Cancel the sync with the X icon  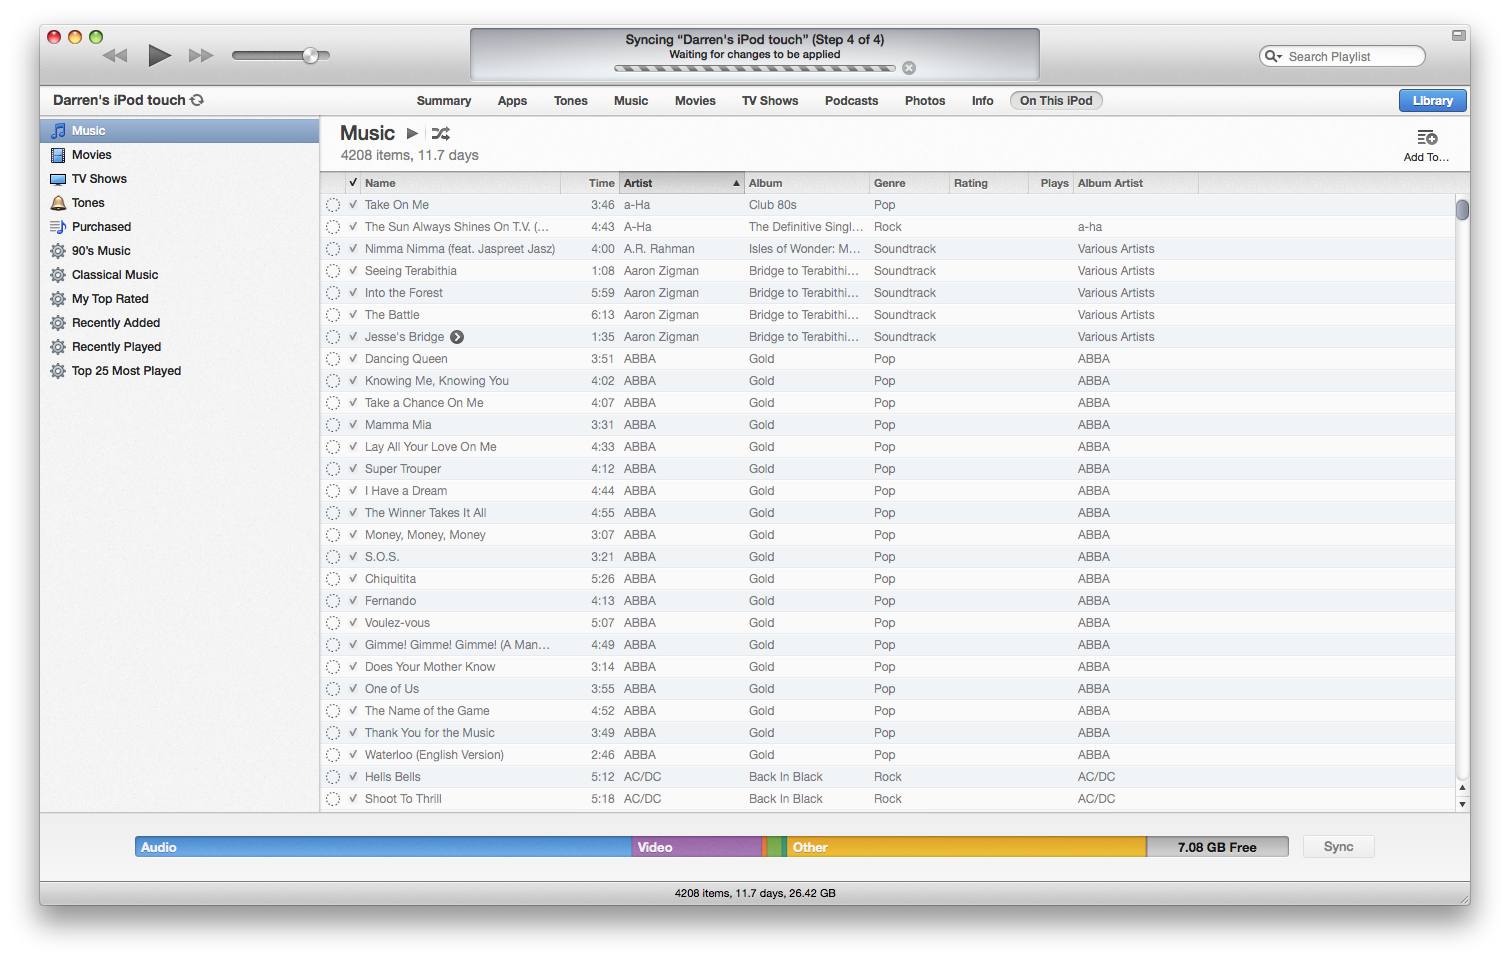click(x=909, y=68)
